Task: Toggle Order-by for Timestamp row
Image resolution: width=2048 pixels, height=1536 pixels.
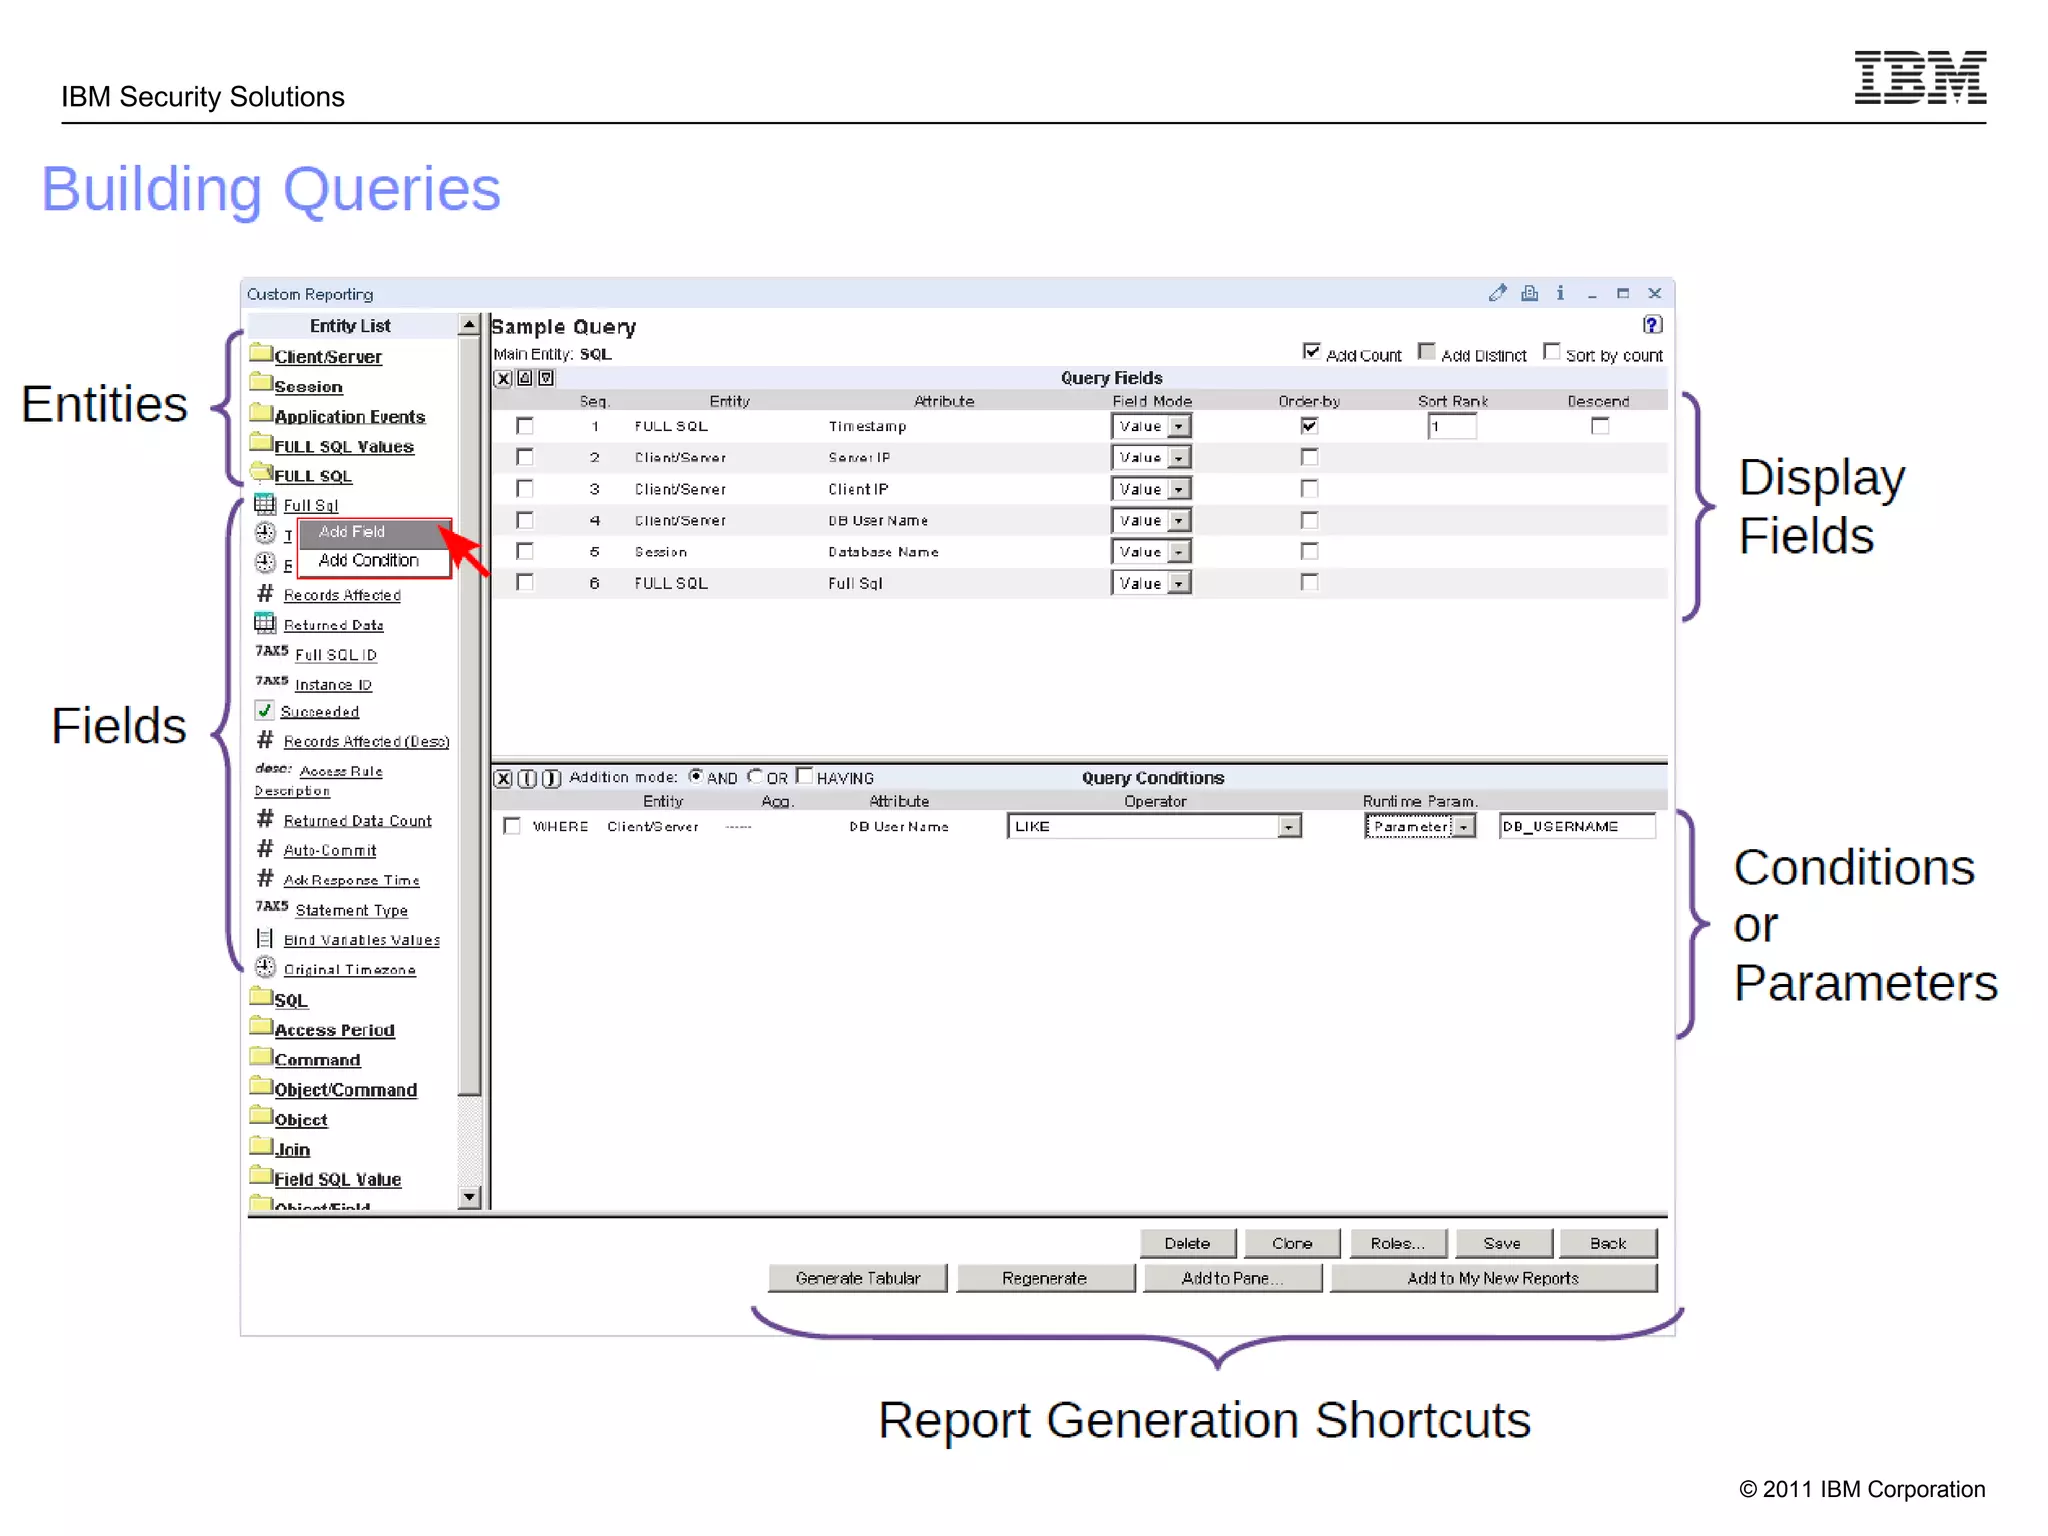Action: pos(1309,426)
